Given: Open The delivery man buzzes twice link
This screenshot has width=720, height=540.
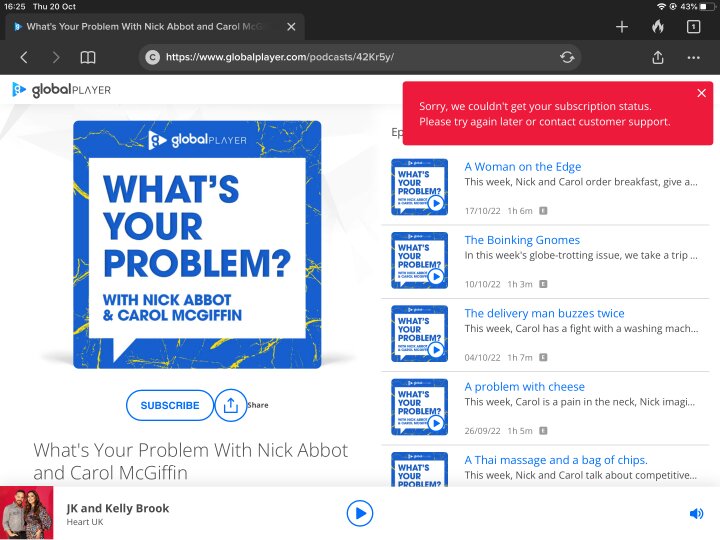Looking at the screenshot, I should (544, 314).
